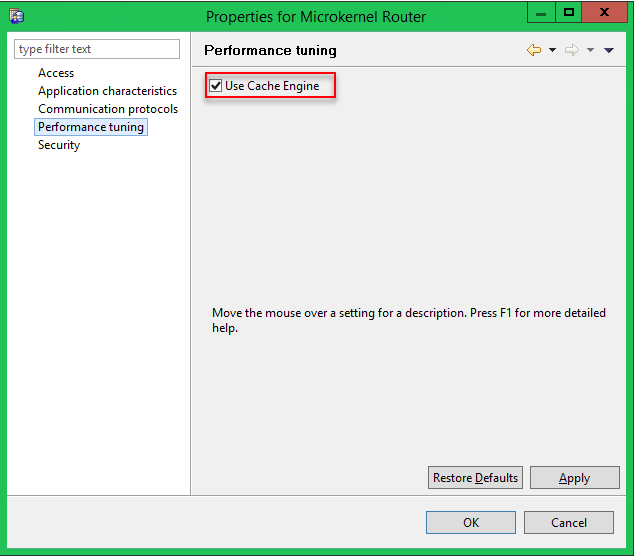Screen dimensions: 635x556
Task: Click the Apply button
Action: 575,478
